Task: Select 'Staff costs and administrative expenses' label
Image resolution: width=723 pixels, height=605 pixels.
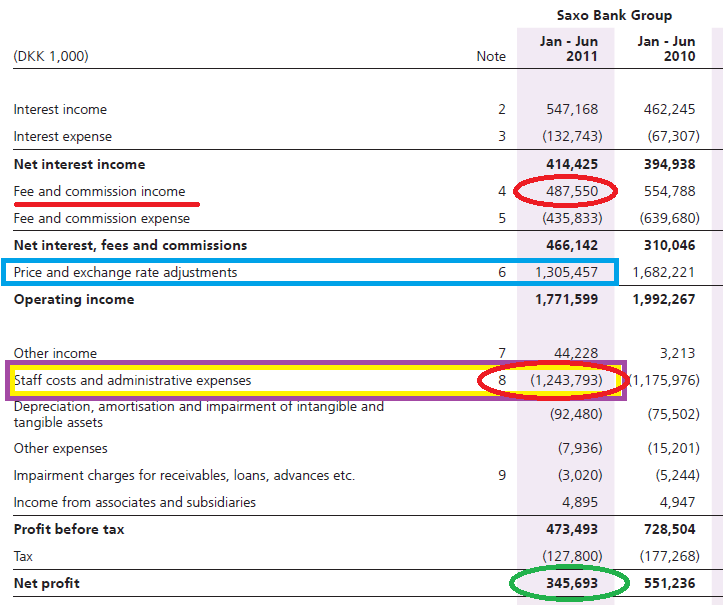Action: 133,380
